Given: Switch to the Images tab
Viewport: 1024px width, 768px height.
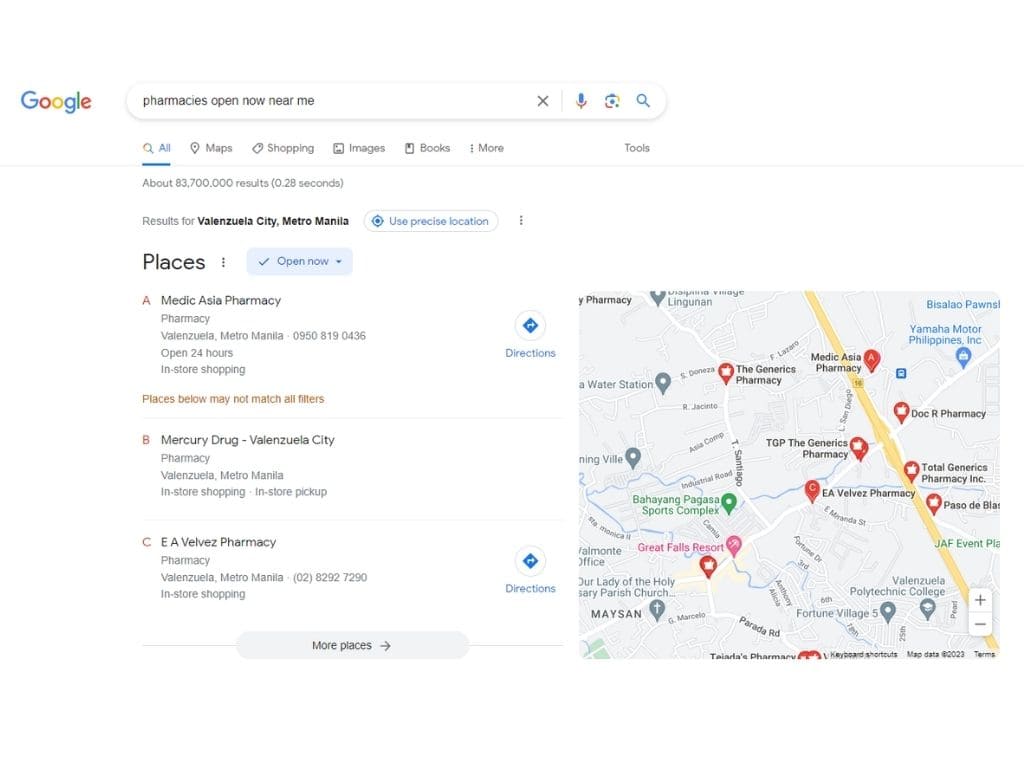Looking at the screenshot, I should [359, 148].
